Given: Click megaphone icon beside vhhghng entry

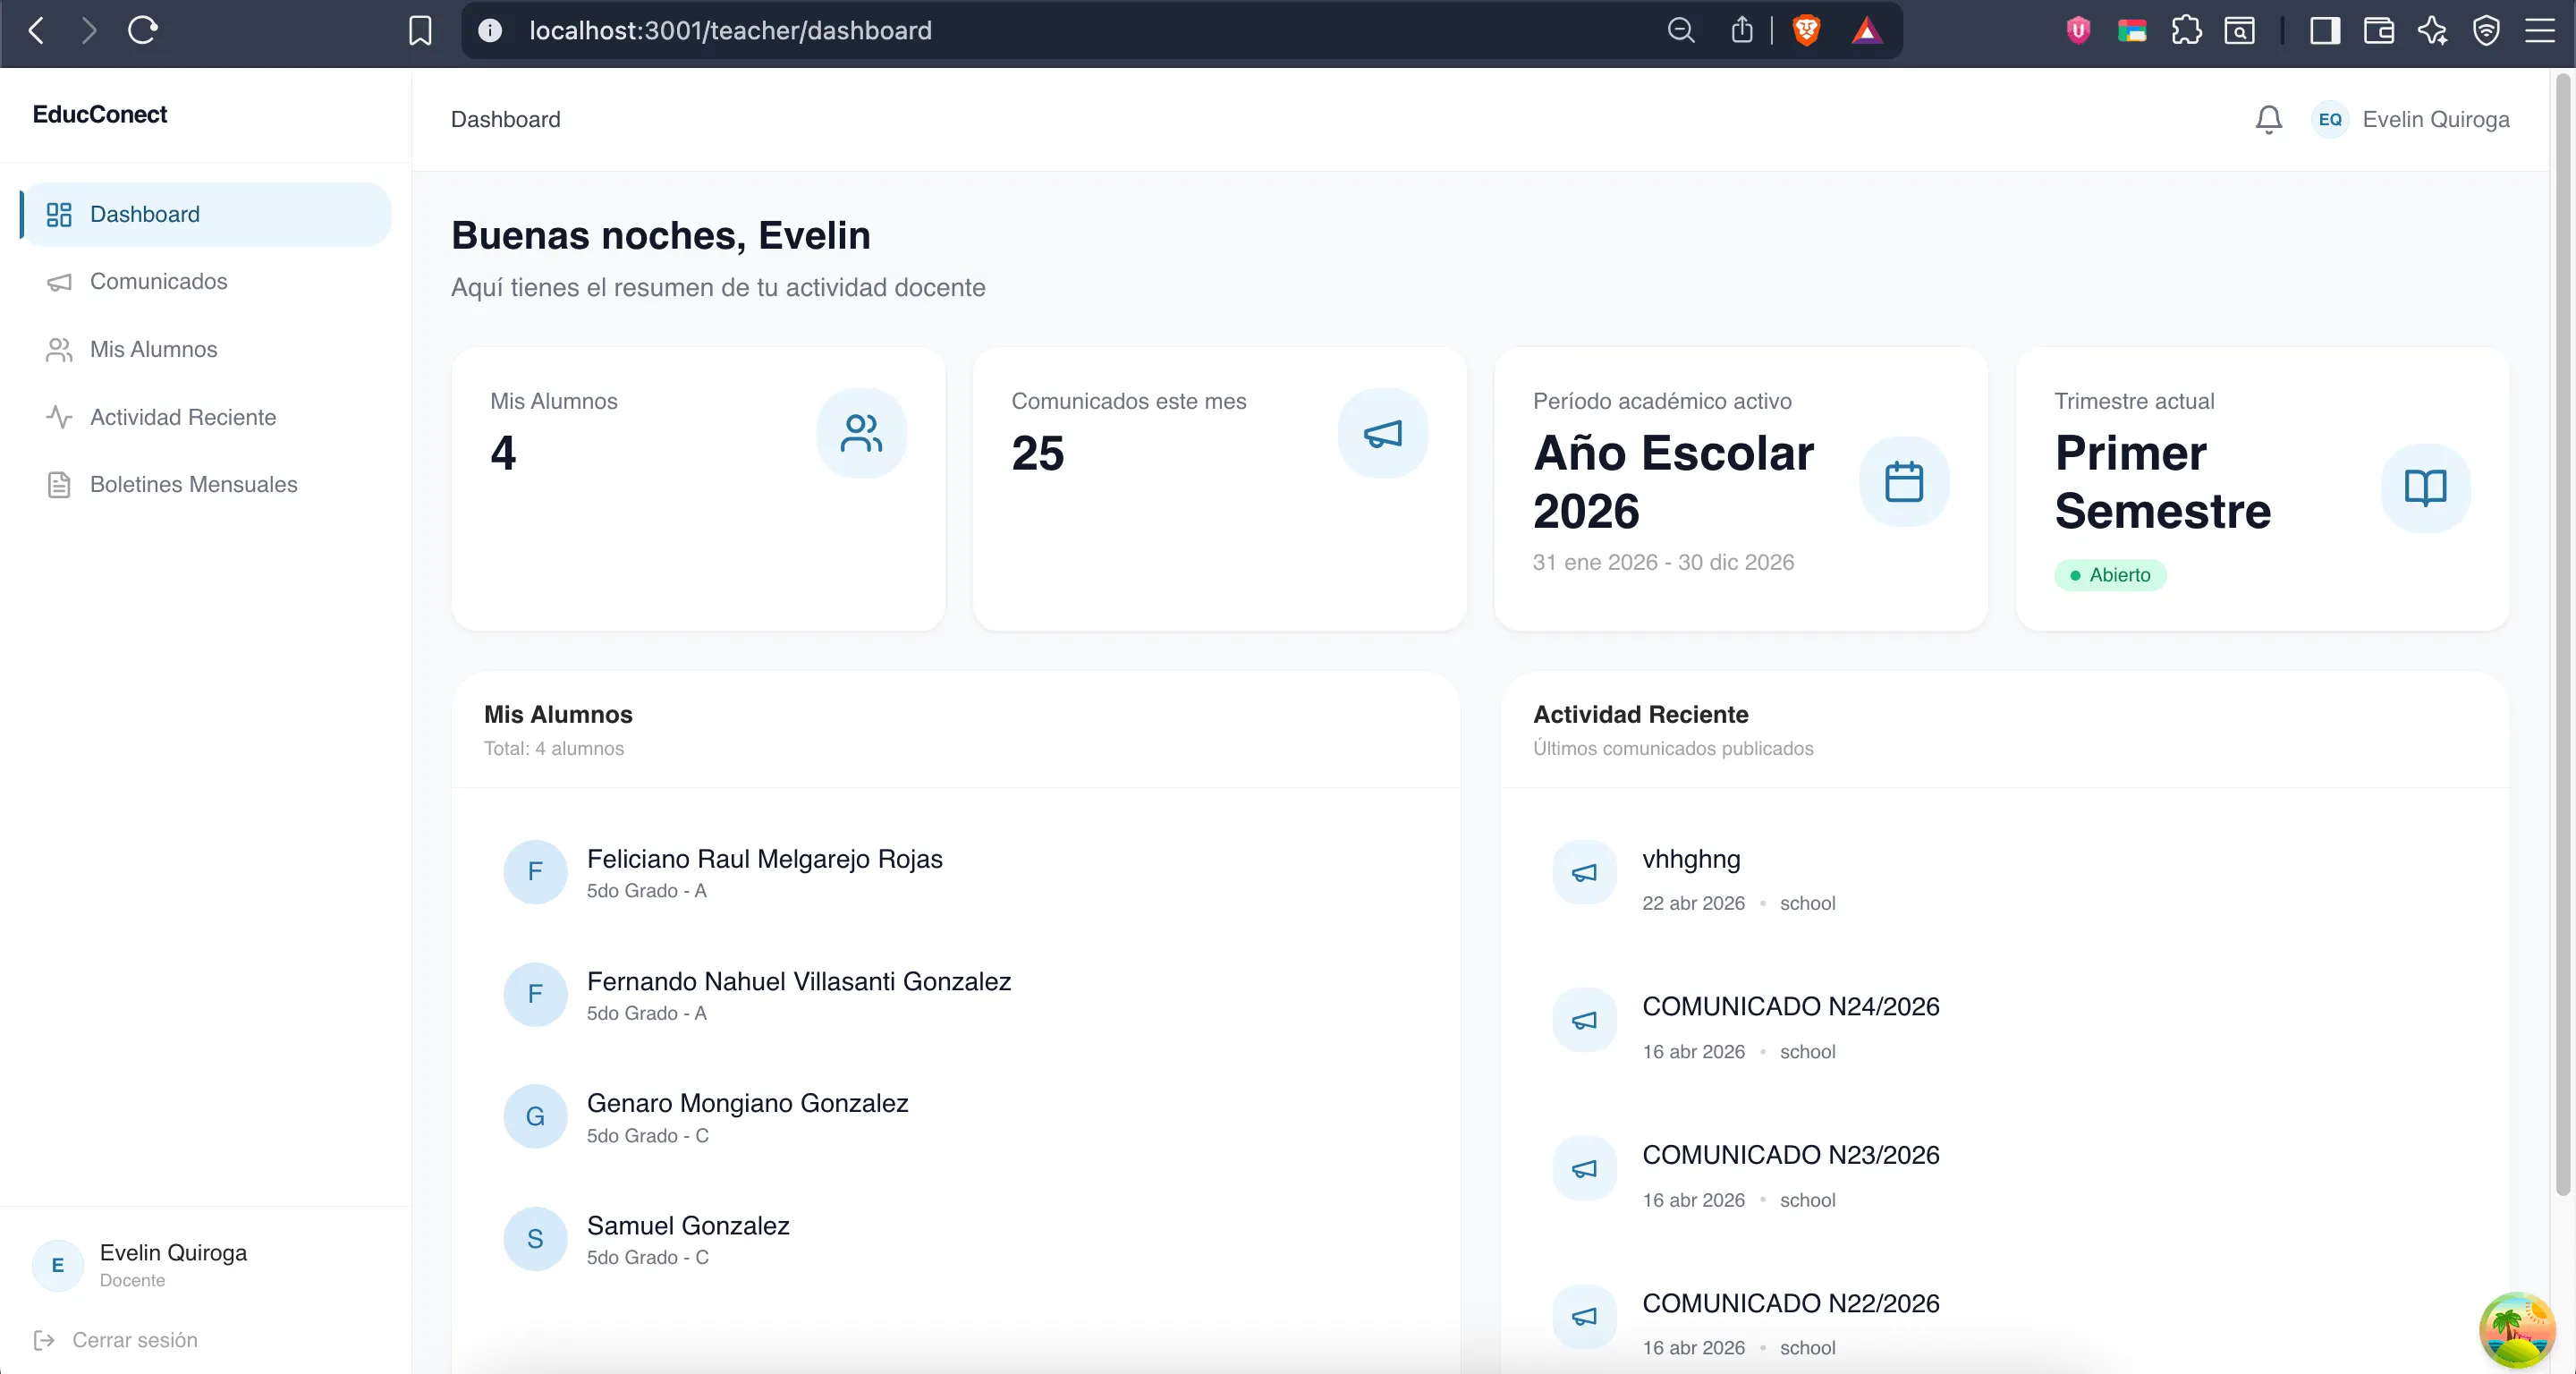Looking at the screenshot, I should click(1584, 873).
